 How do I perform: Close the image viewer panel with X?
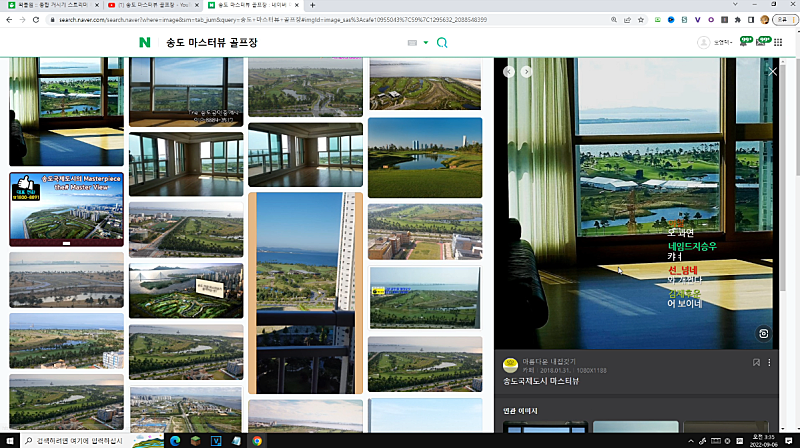pos(772,72)
